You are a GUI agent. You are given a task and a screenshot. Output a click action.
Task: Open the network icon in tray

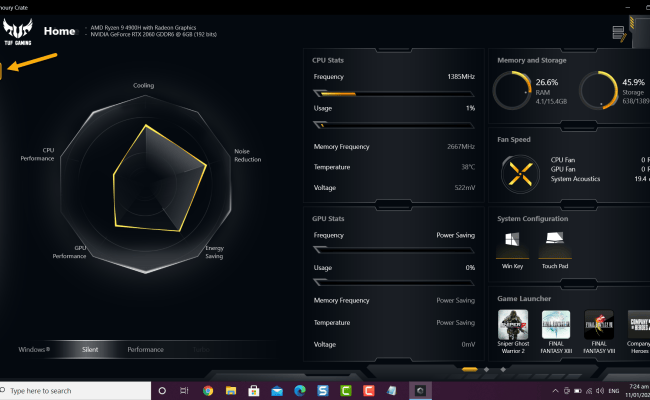coord(589,391)
